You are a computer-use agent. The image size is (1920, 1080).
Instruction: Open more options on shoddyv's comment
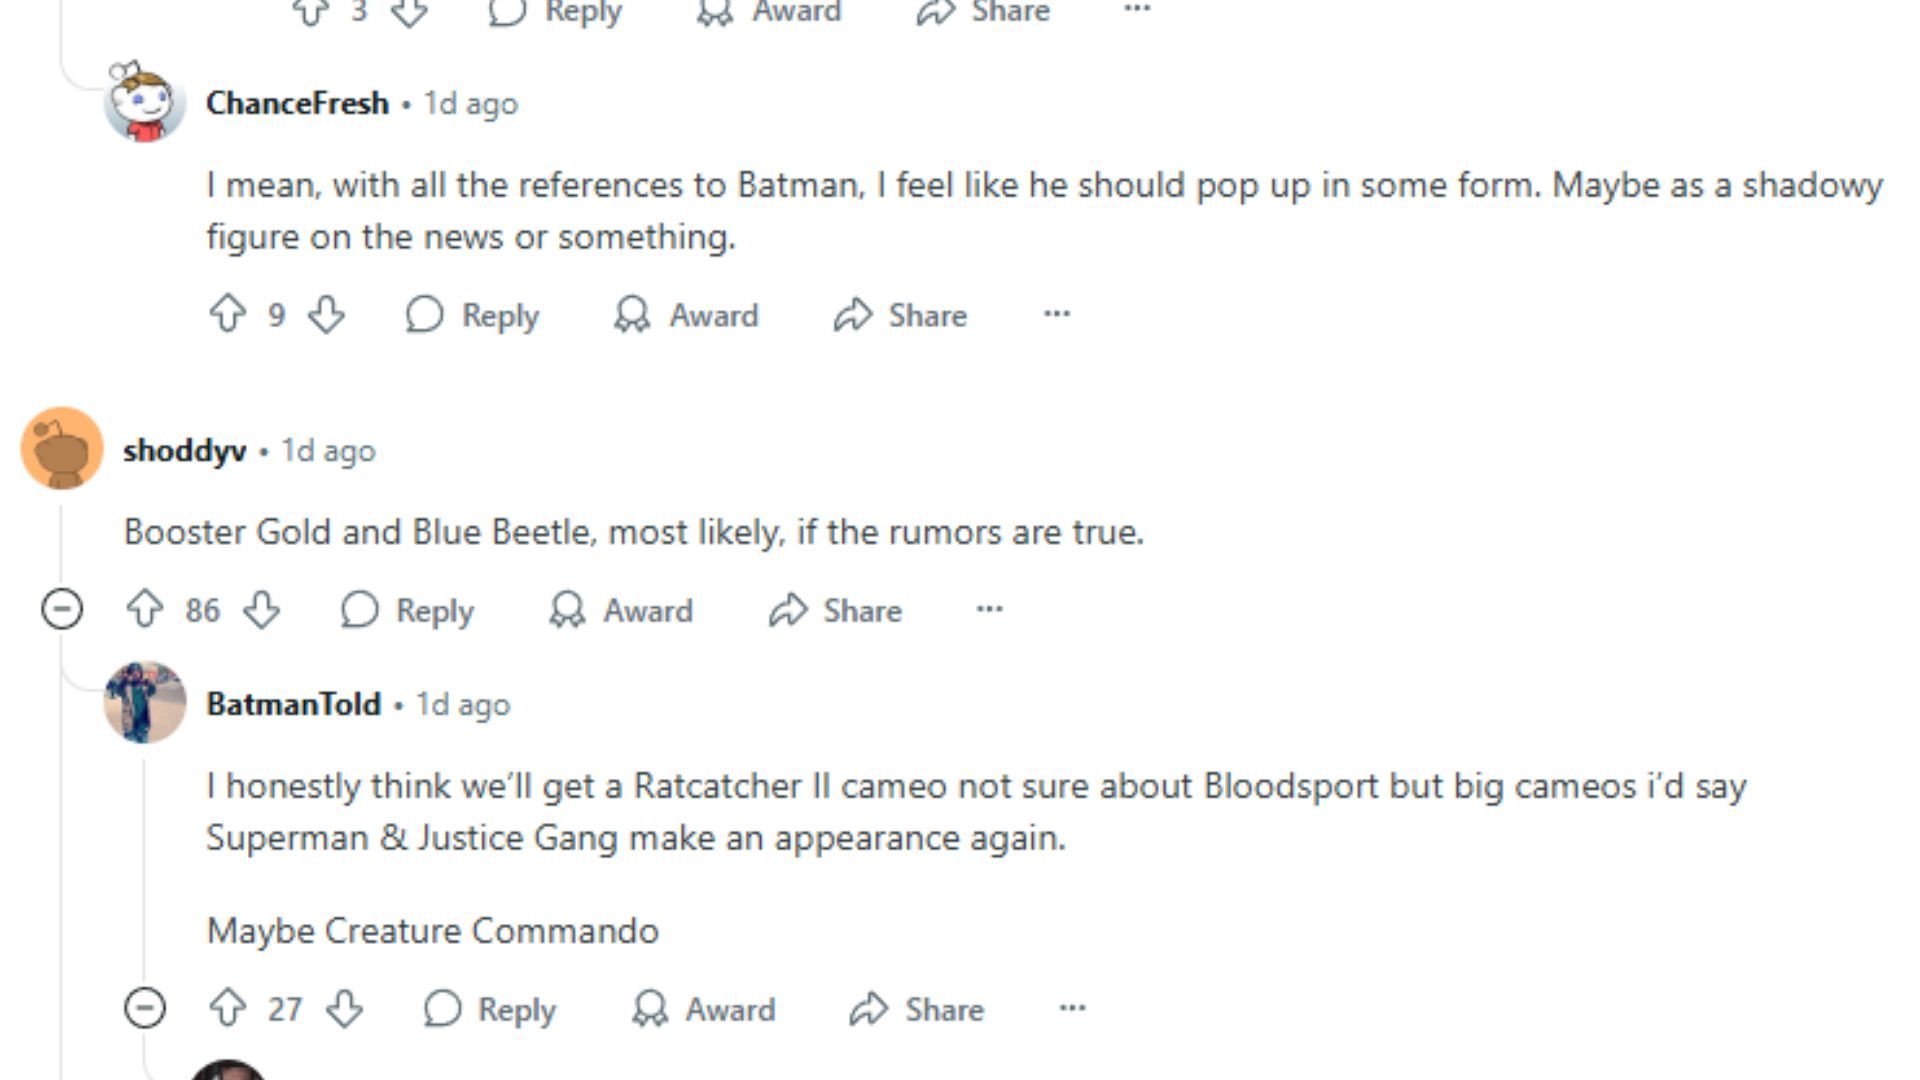coord(989,609)
